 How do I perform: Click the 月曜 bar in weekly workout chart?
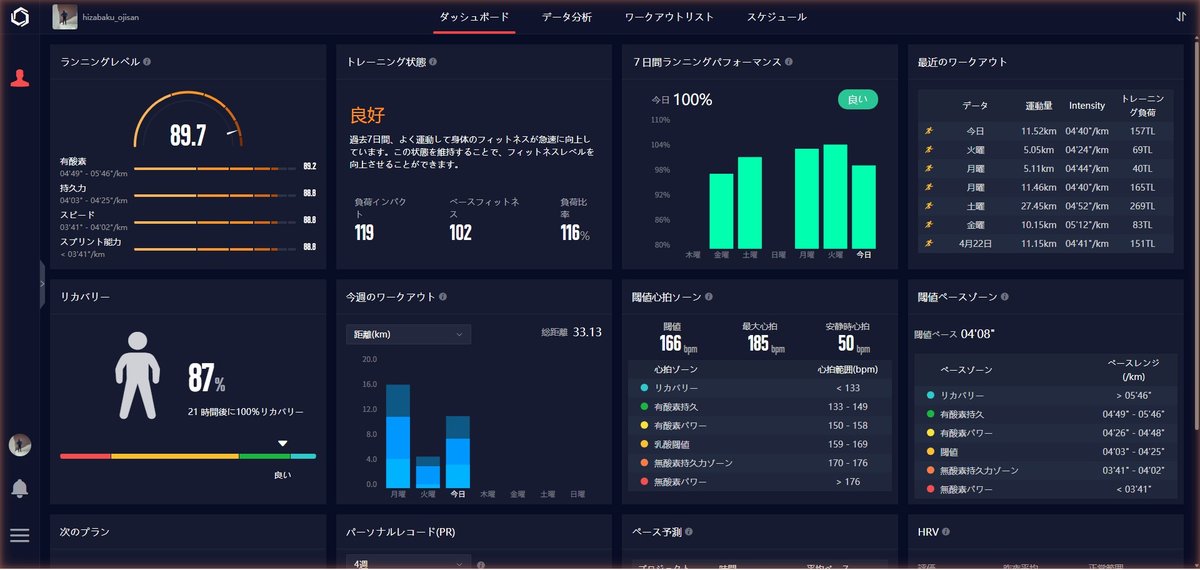(398, 436)
